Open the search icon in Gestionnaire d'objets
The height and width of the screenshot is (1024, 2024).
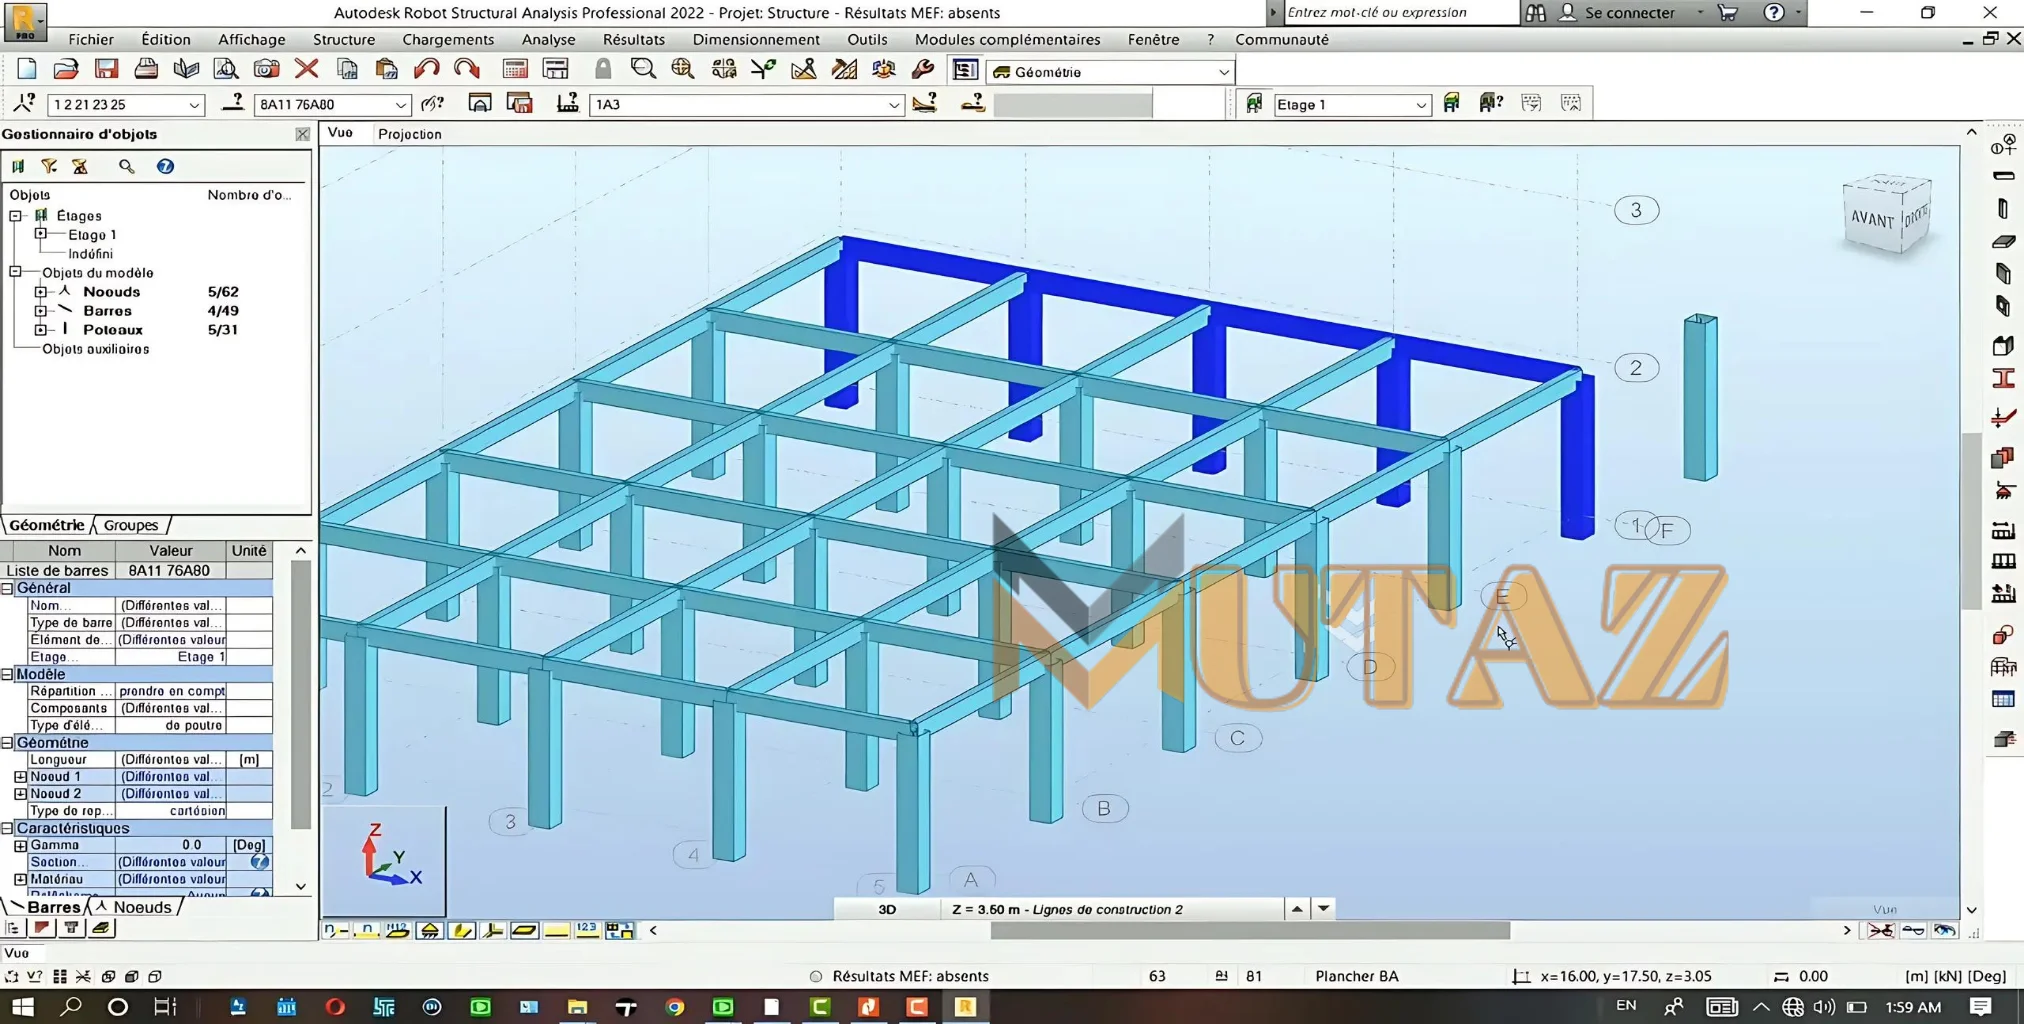point(126,166)
